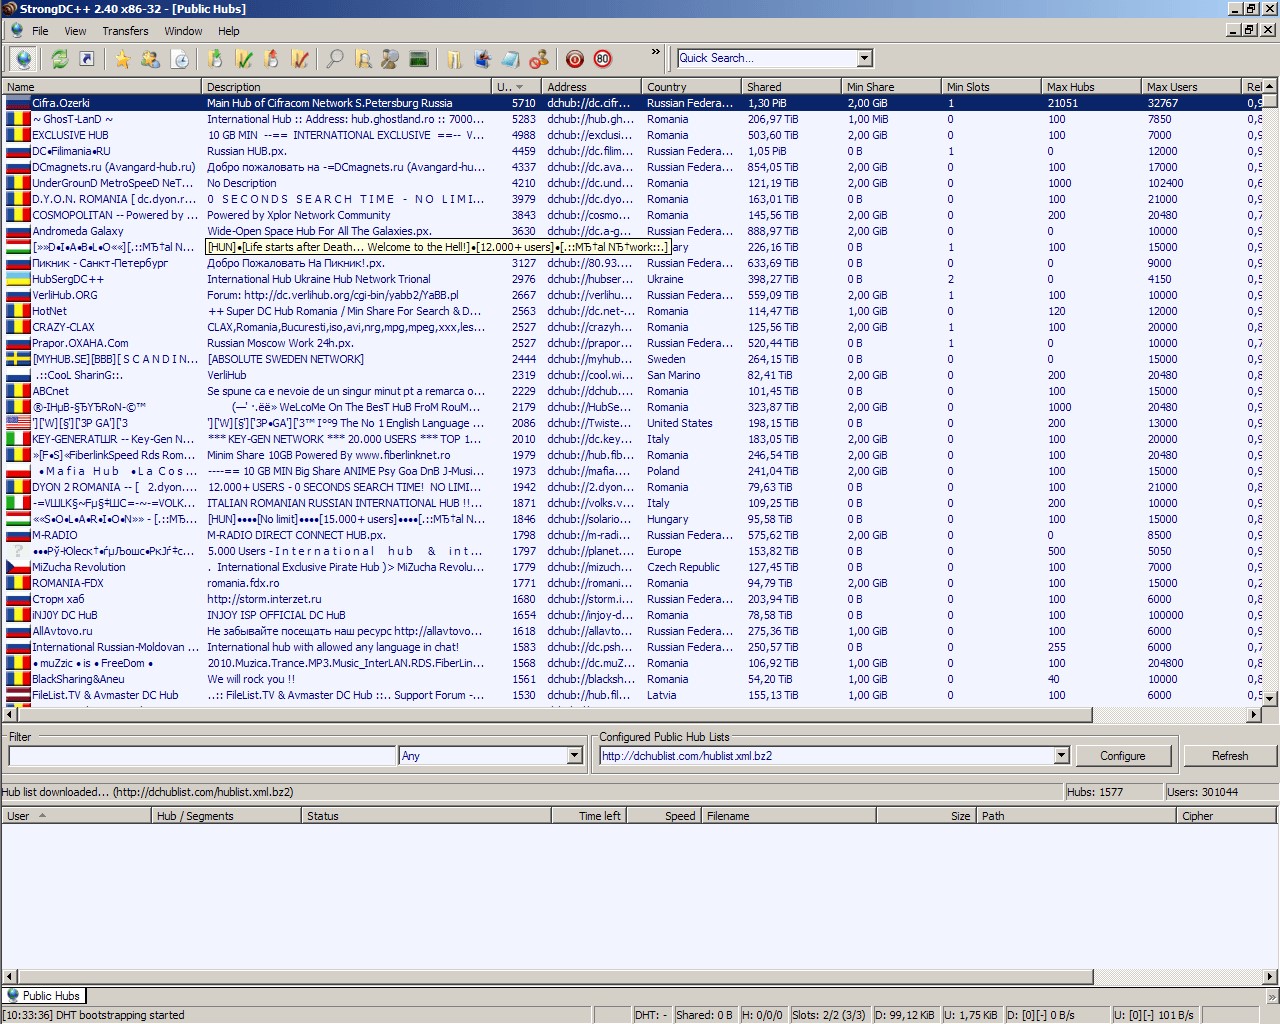
Task: Open the Transfers menu
Action: [x=125, y=31]
